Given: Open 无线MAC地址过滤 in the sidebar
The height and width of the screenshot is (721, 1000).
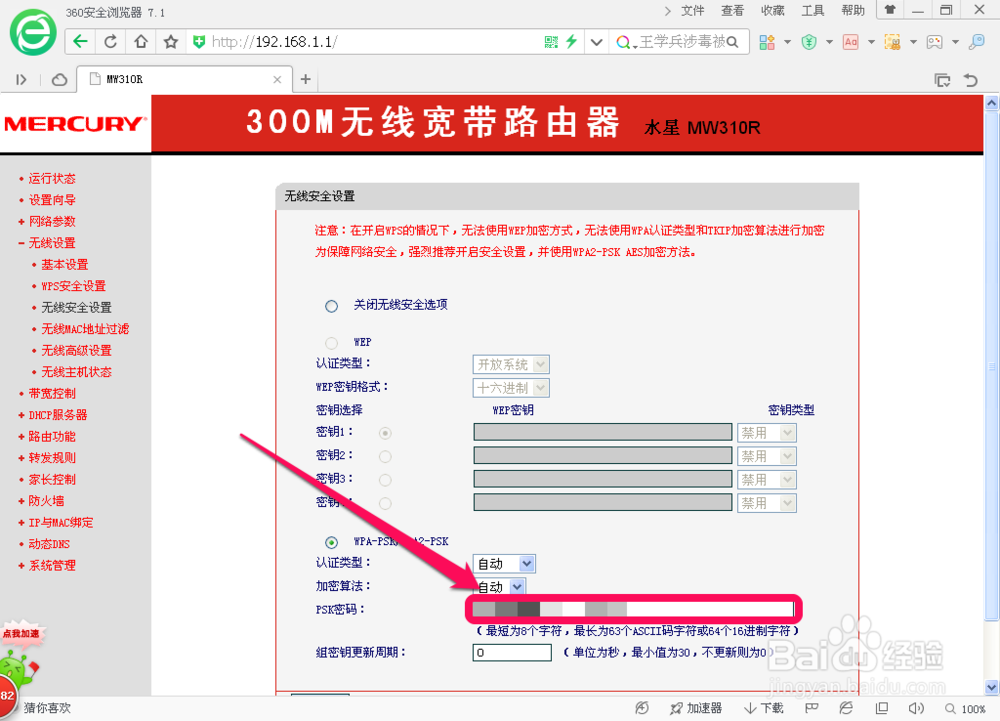Looking at the screenshot, I should point(85,329).
